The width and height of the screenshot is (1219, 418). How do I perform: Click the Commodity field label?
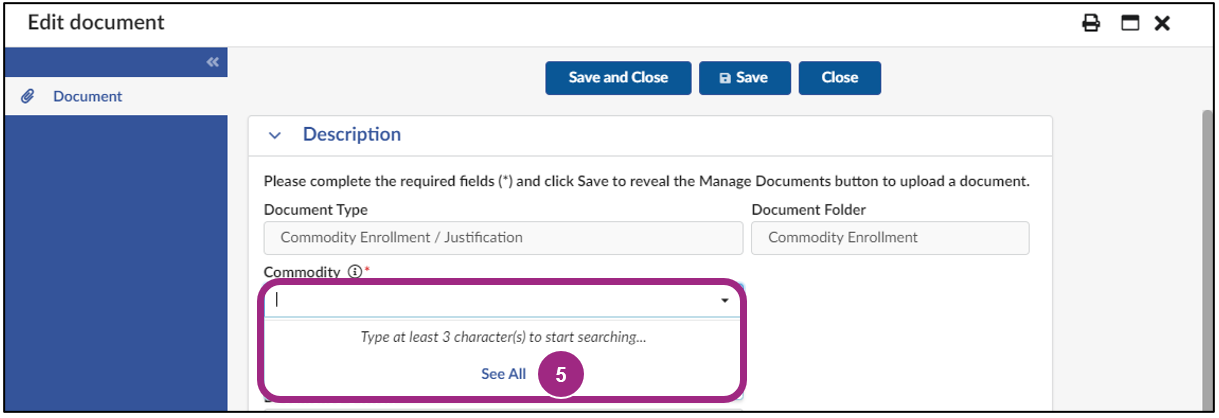coord(302,272)
